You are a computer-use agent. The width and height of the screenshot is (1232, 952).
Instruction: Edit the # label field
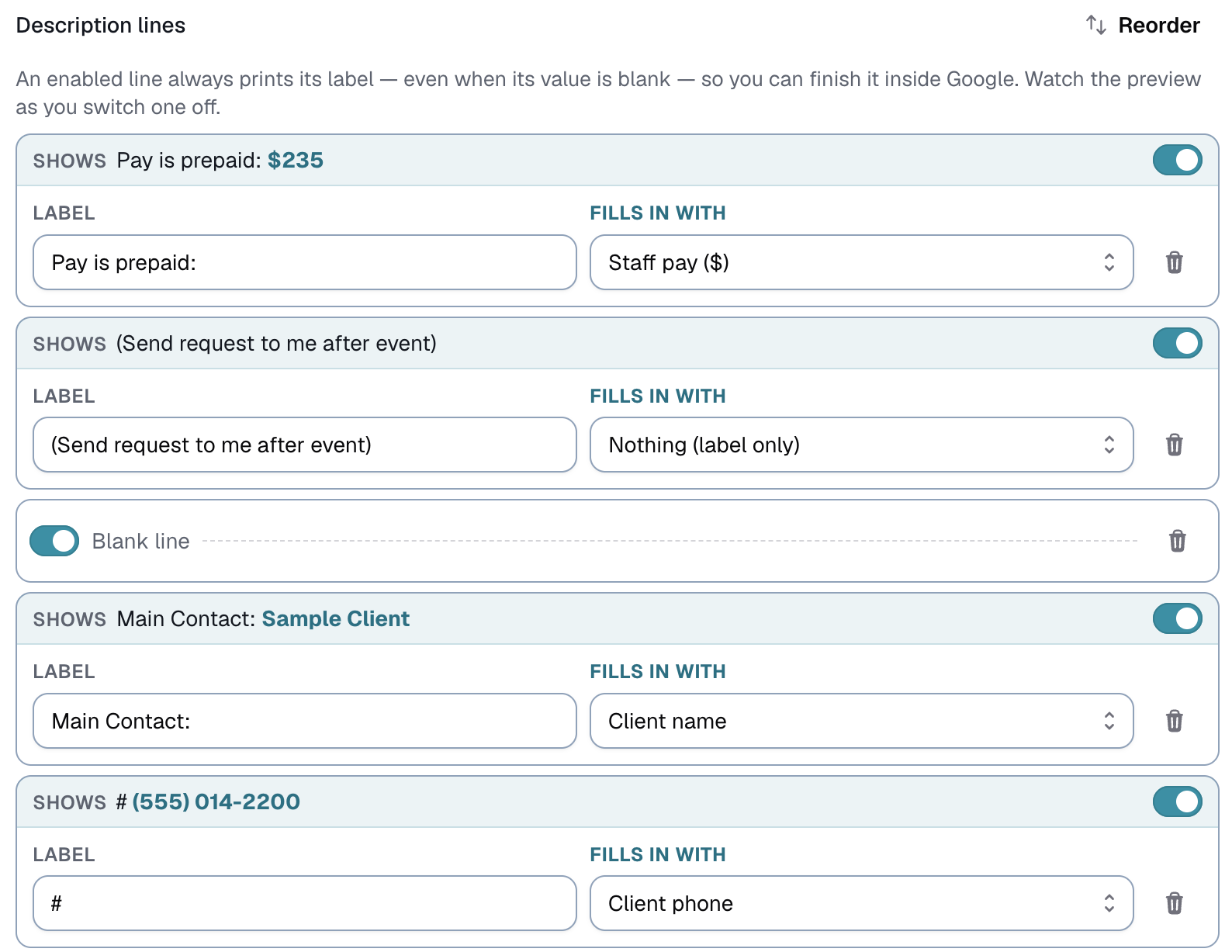[305, 903]
